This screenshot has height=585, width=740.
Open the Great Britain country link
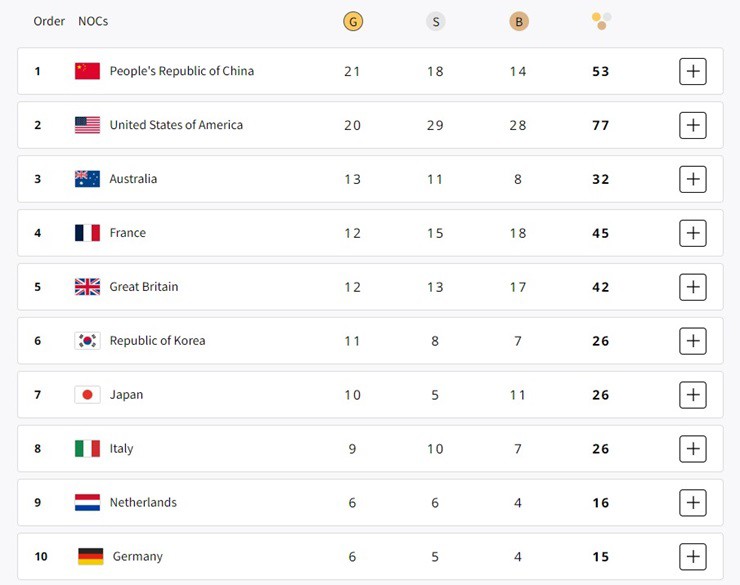click(144, 287)
